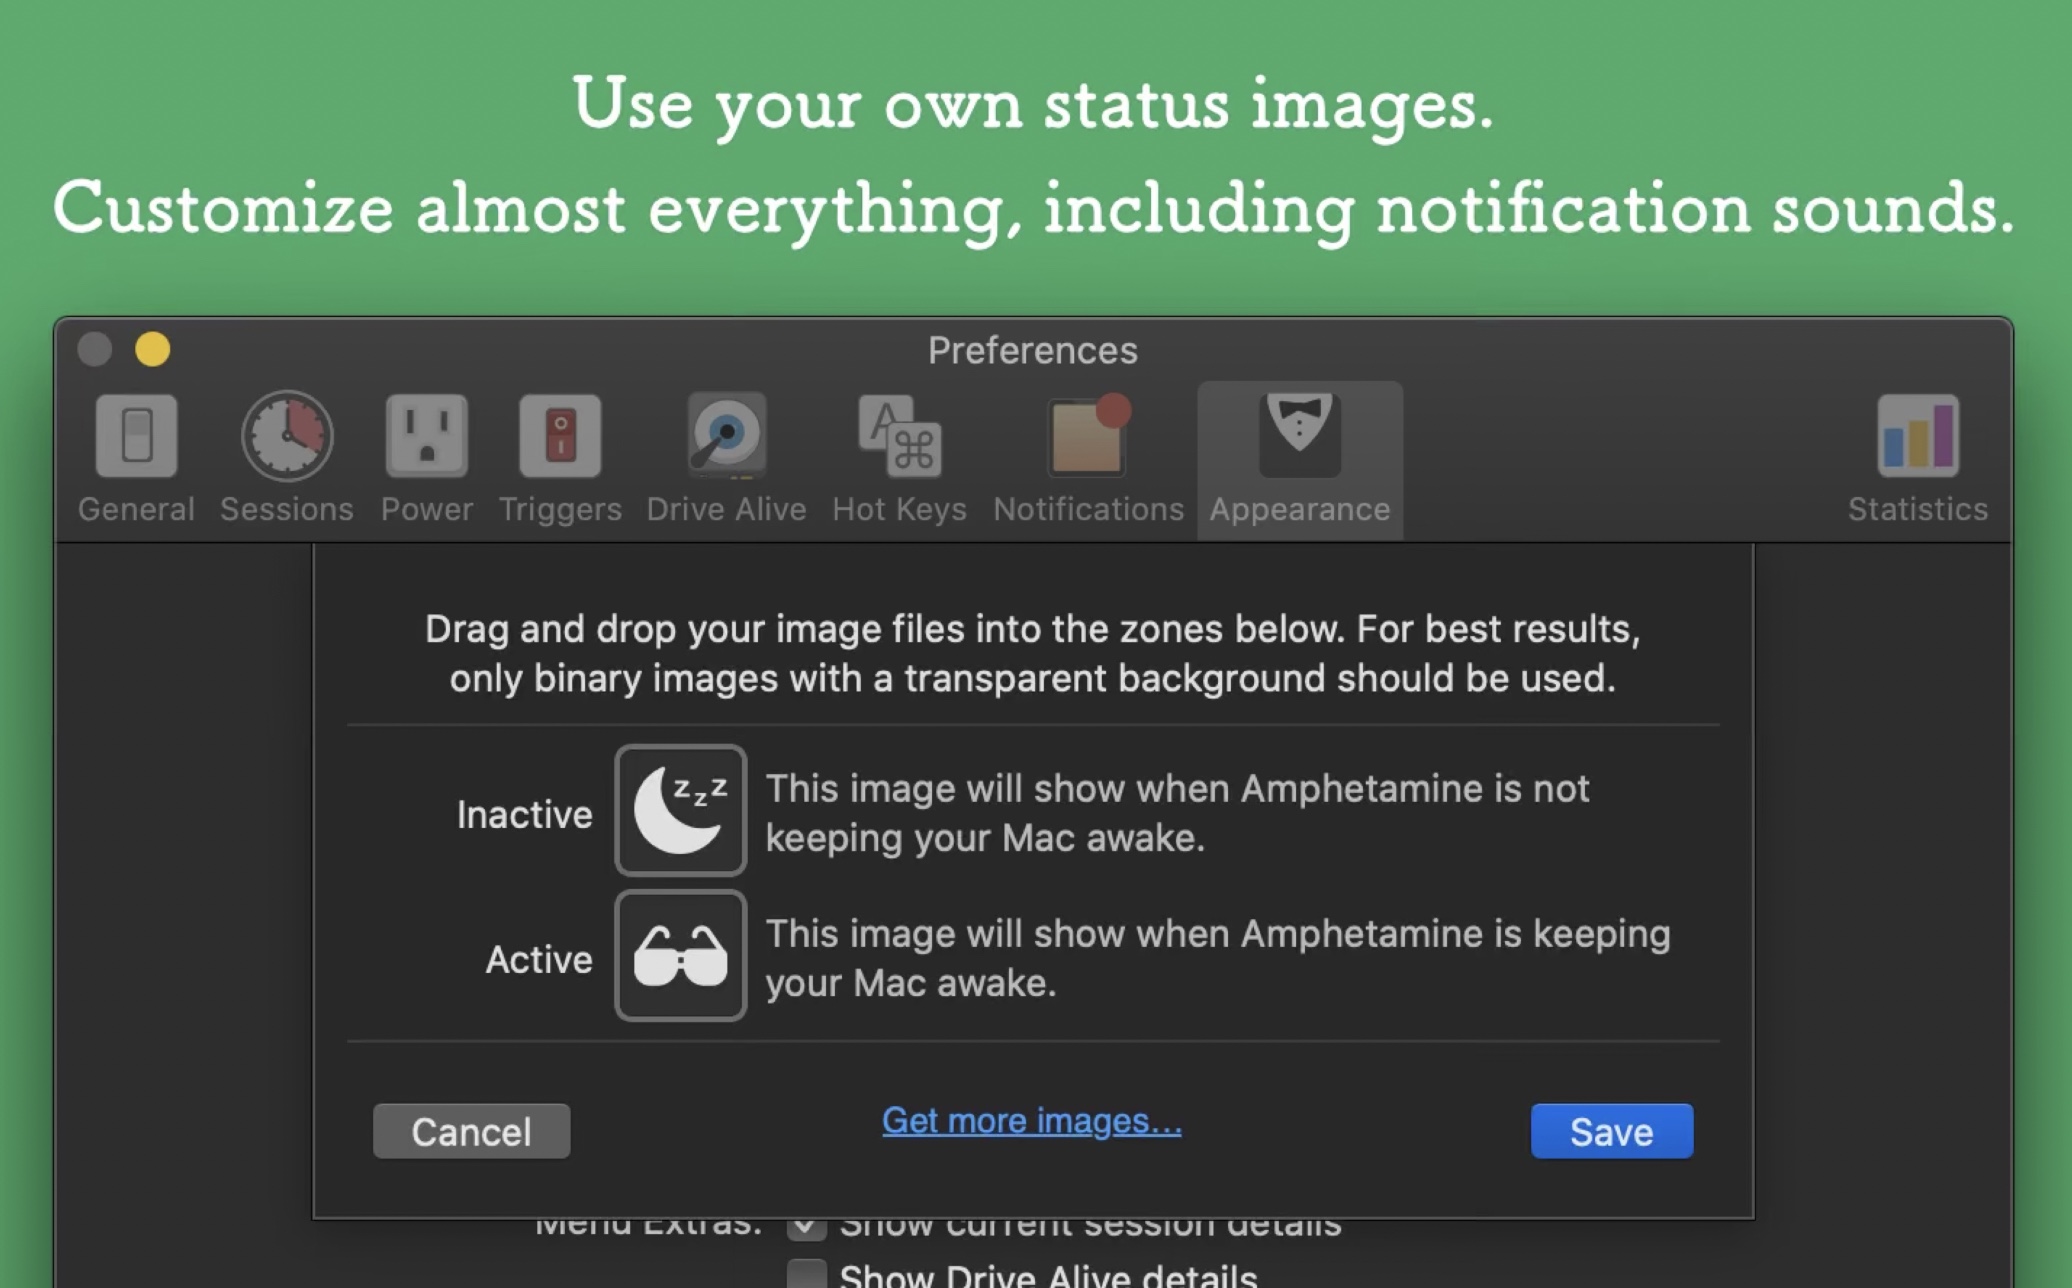
Task: Open the Sessions clock icon
Action: [x=287, y=436]
